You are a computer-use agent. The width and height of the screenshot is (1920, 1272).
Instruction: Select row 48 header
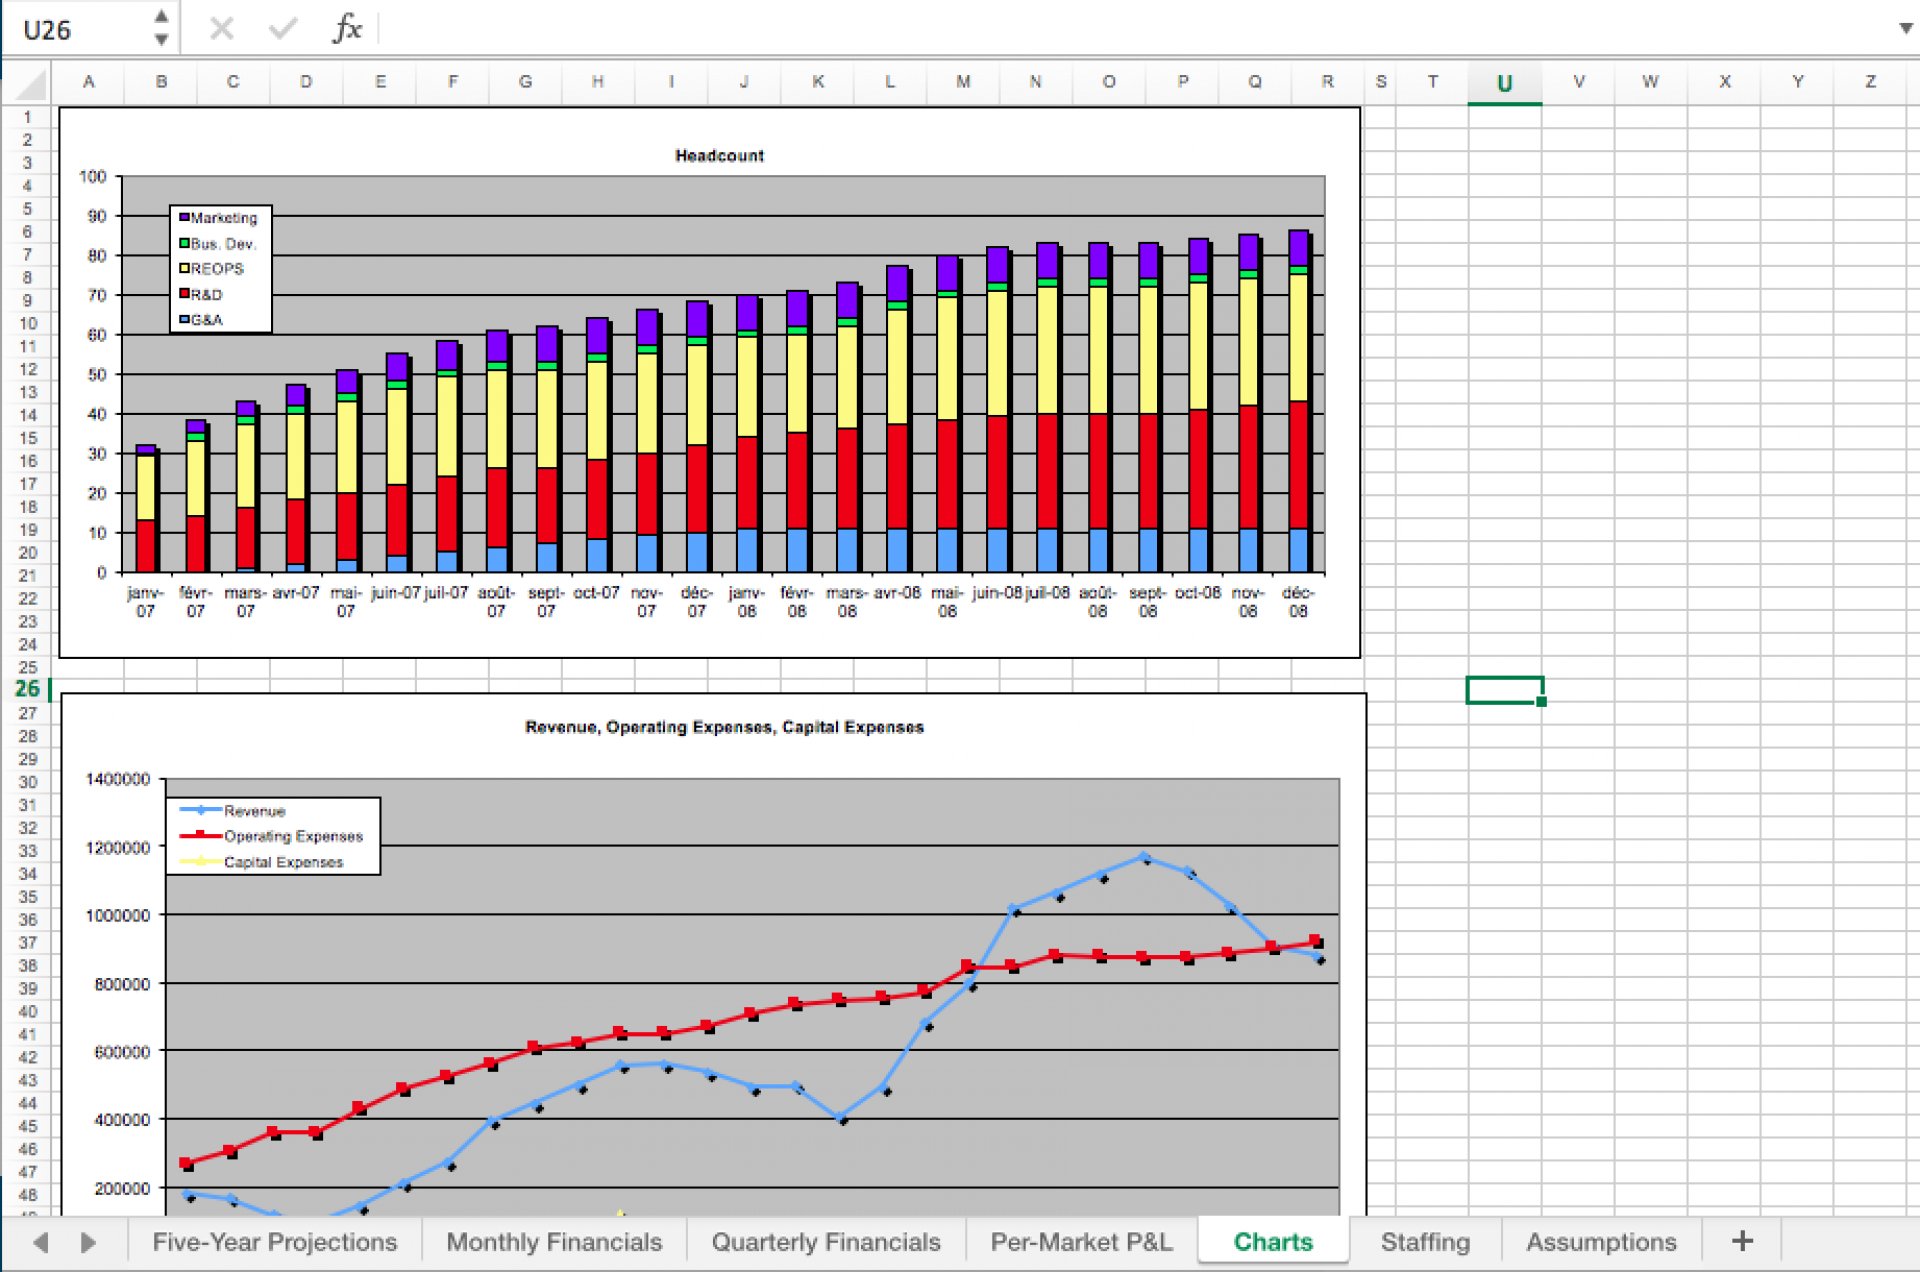(x=27, y=1195)
